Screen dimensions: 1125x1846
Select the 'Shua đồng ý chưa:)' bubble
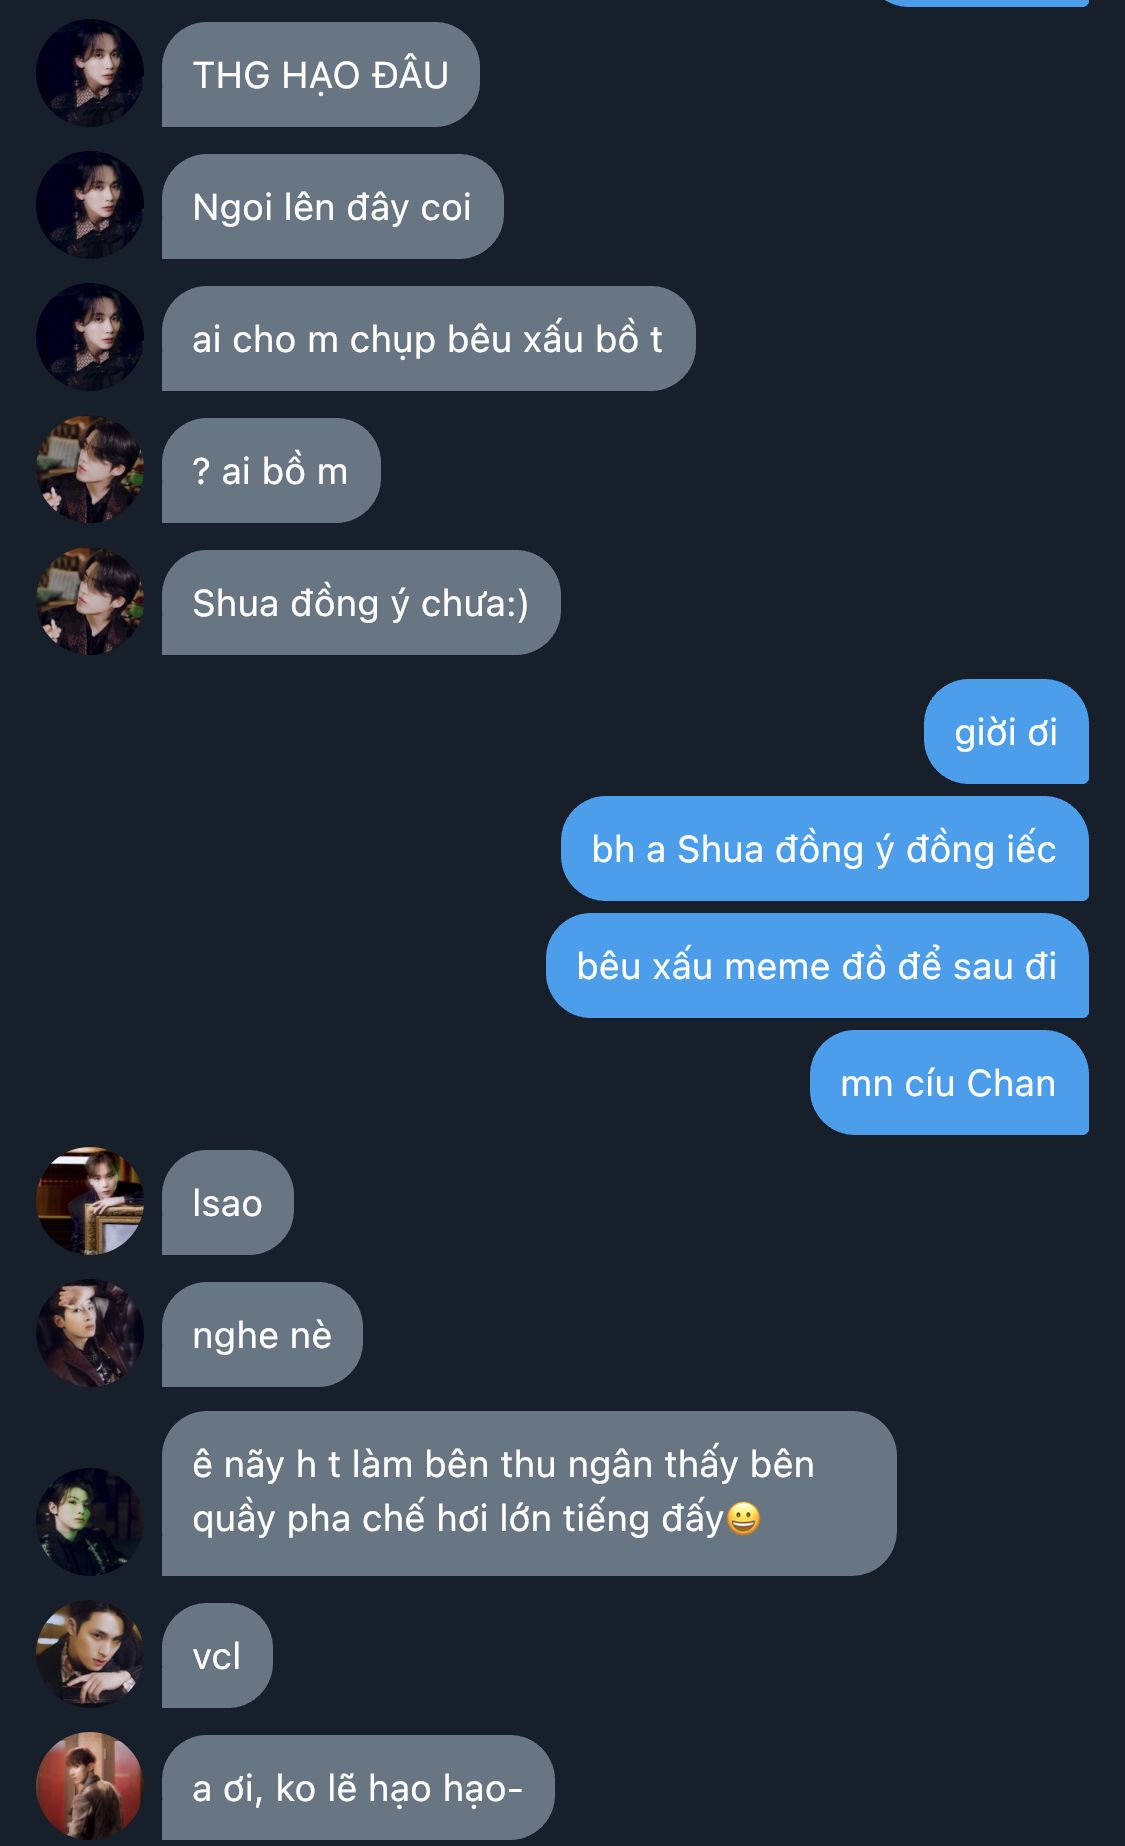(361, 603)
